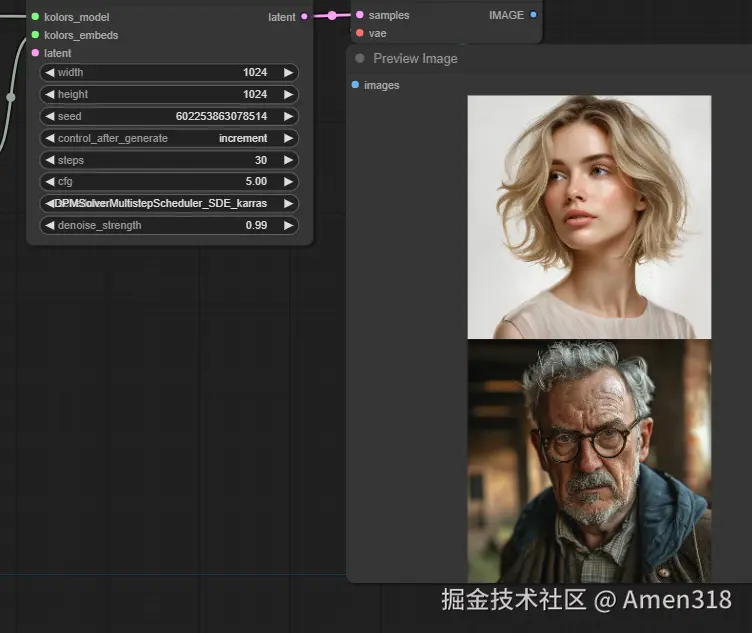The height and width of the screenshot is (633, 752).
Task: Switch control_after_generate to next option arrow
Action: (x=288, y=138)
